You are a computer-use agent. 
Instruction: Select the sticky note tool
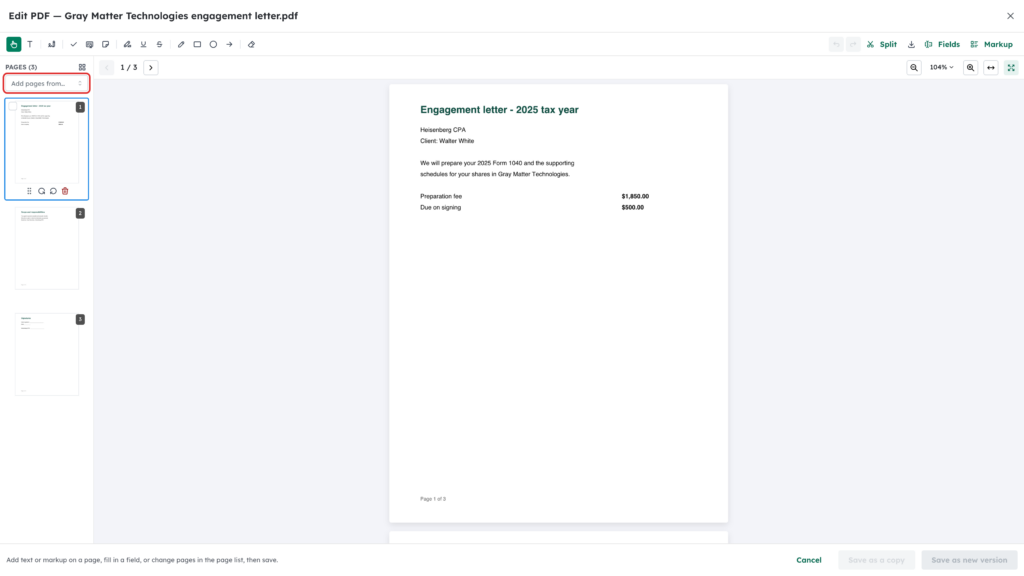tap(106, 44)
